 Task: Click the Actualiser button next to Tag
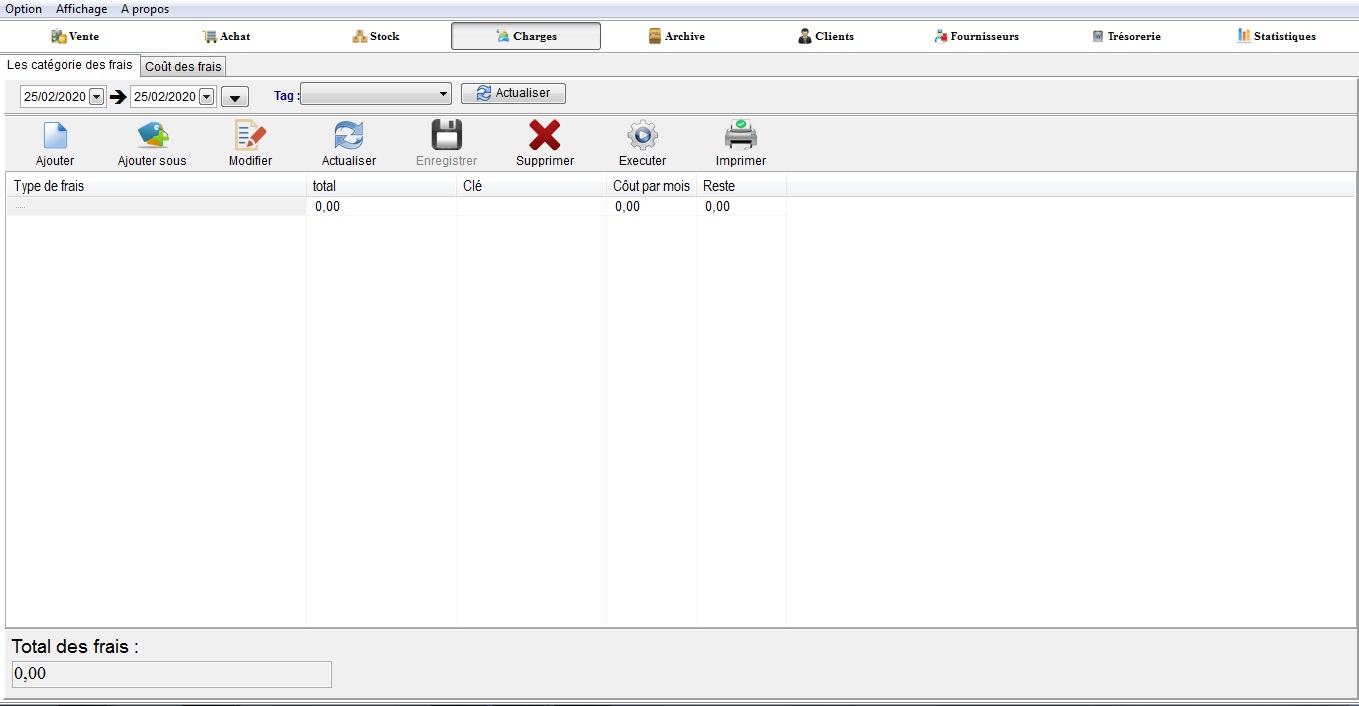pos(513,93)
